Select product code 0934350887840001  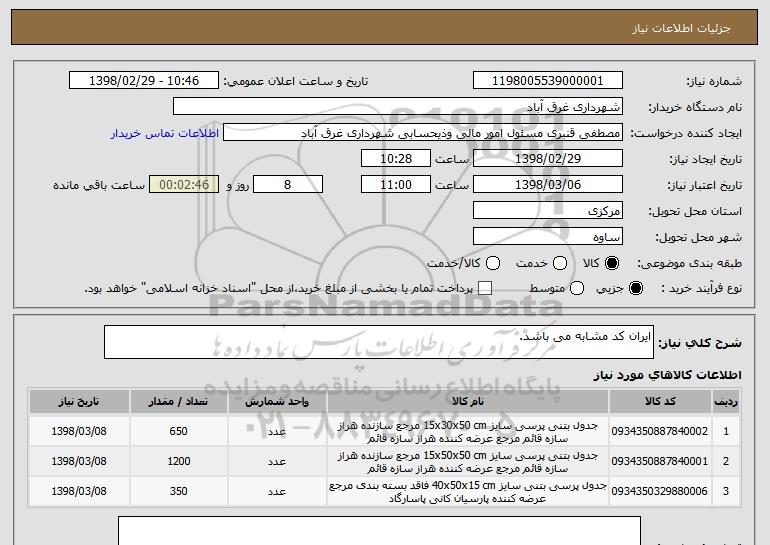pyautogui.click(x=660, y=462)
